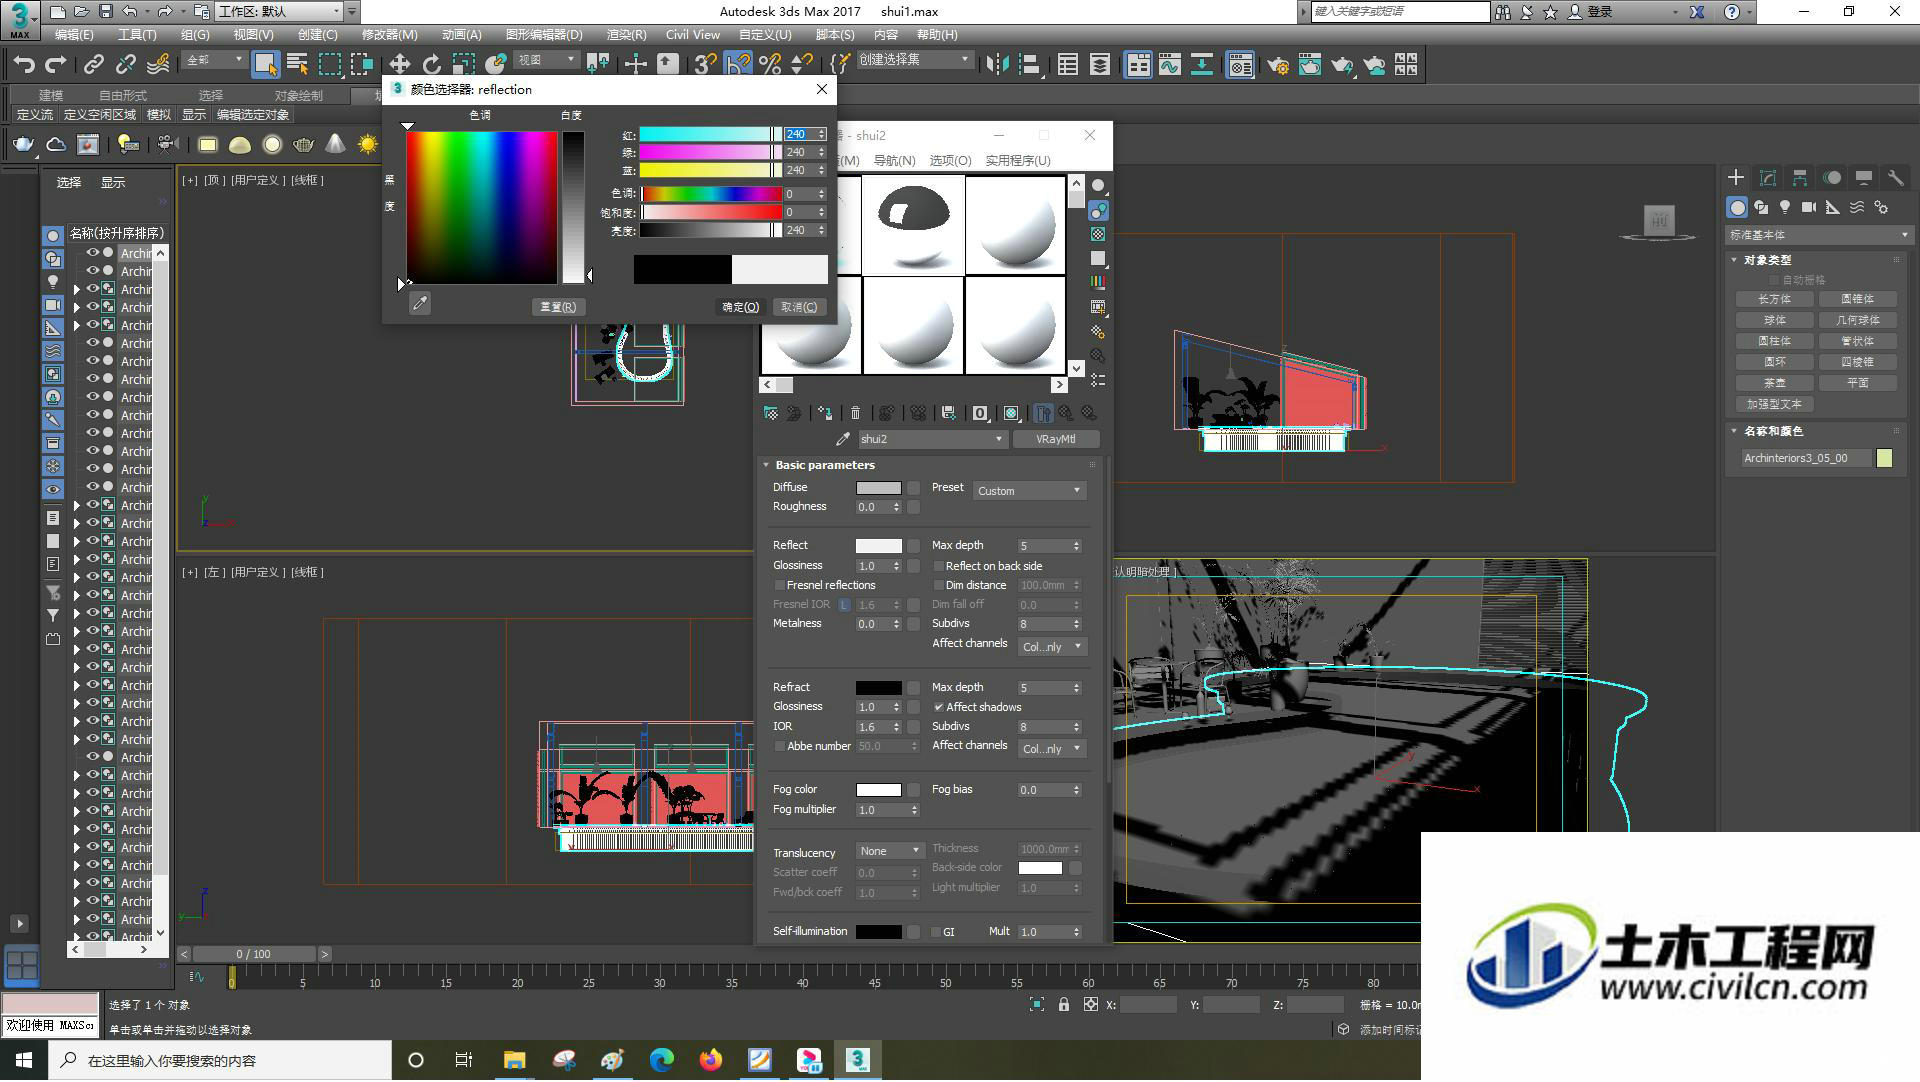Click the Mirror tool icon

[x=997, y=64]
